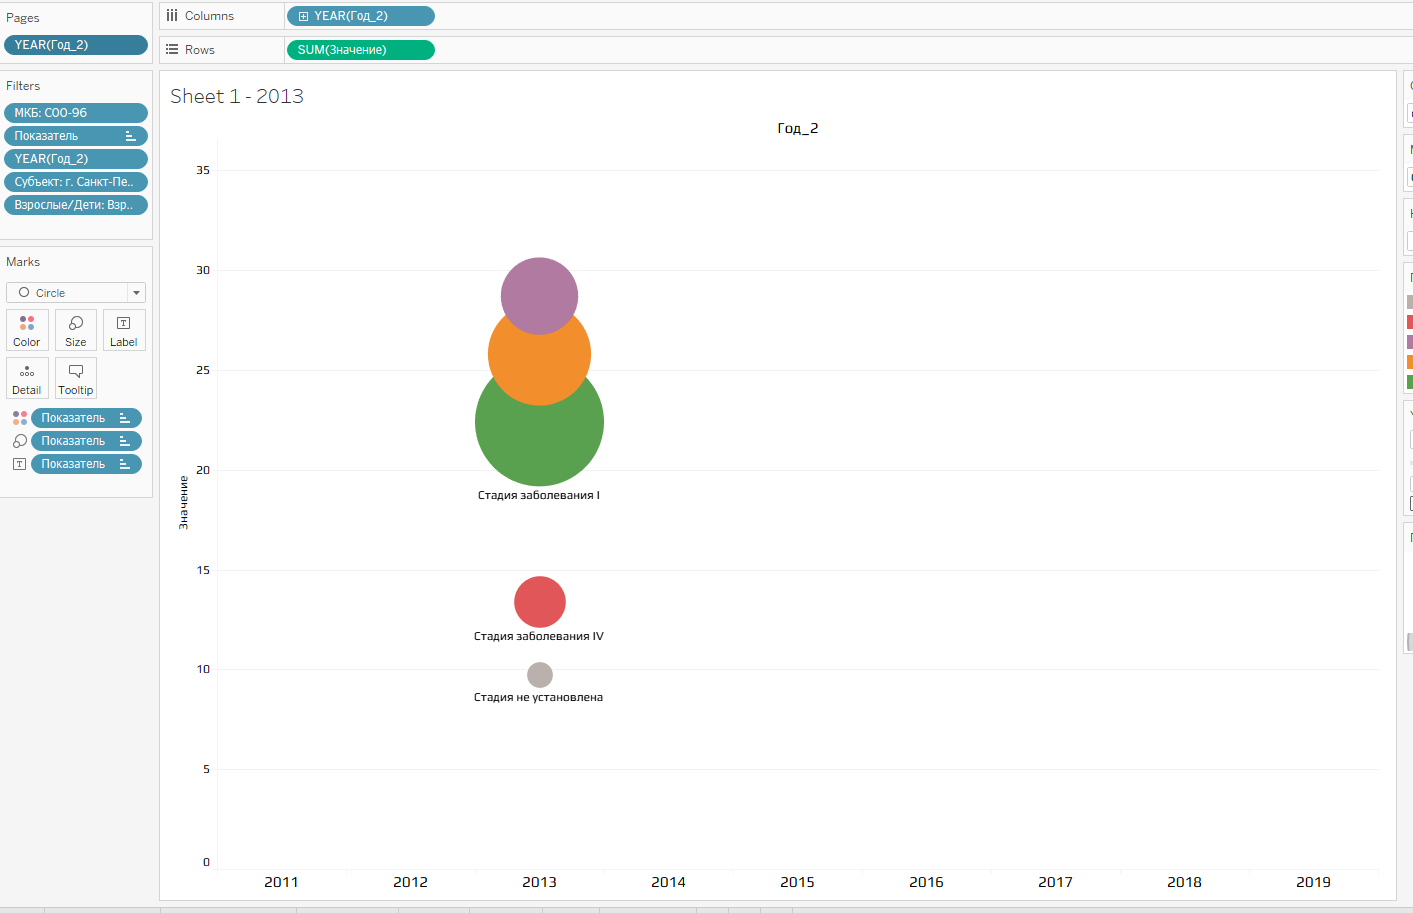Select Показатель pill on Color mark
This screenshot has width=1413, height=913.
pos(86,418)
